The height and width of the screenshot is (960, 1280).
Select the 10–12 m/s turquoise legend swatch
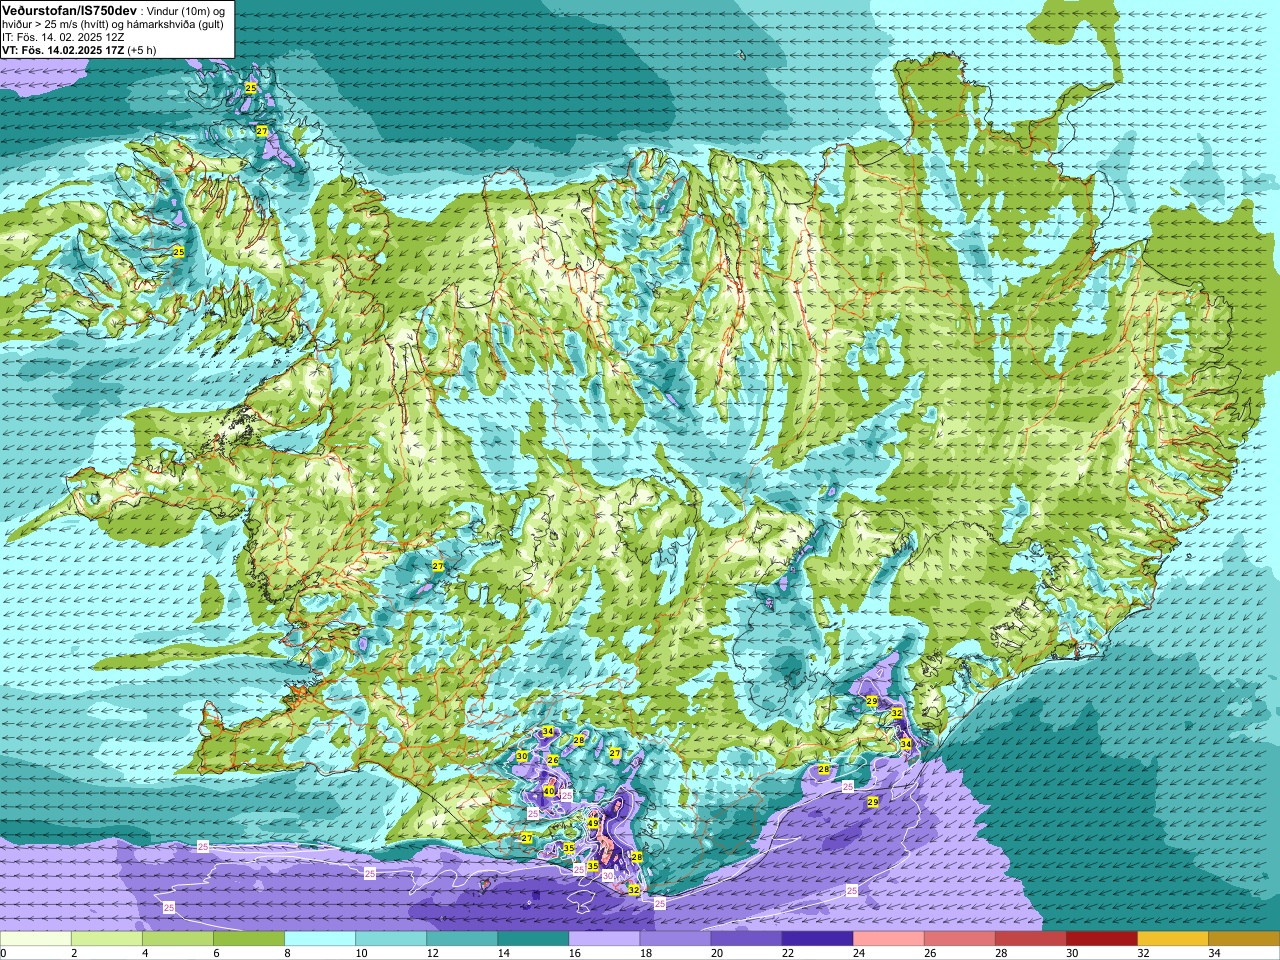(x=391, y=939)
